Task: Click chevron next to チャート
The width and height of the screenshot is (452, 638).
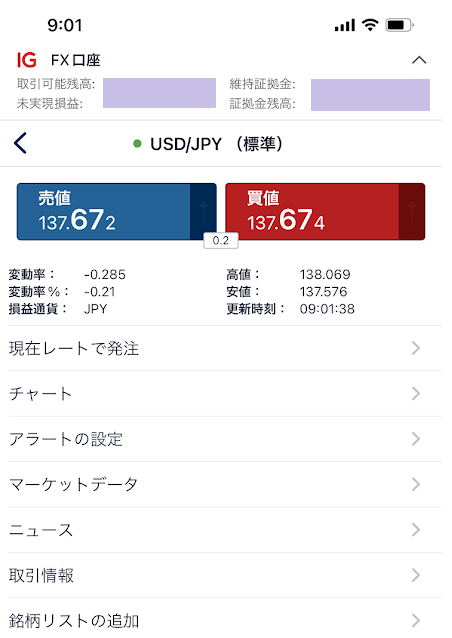Action: click(x=416, y=394)
